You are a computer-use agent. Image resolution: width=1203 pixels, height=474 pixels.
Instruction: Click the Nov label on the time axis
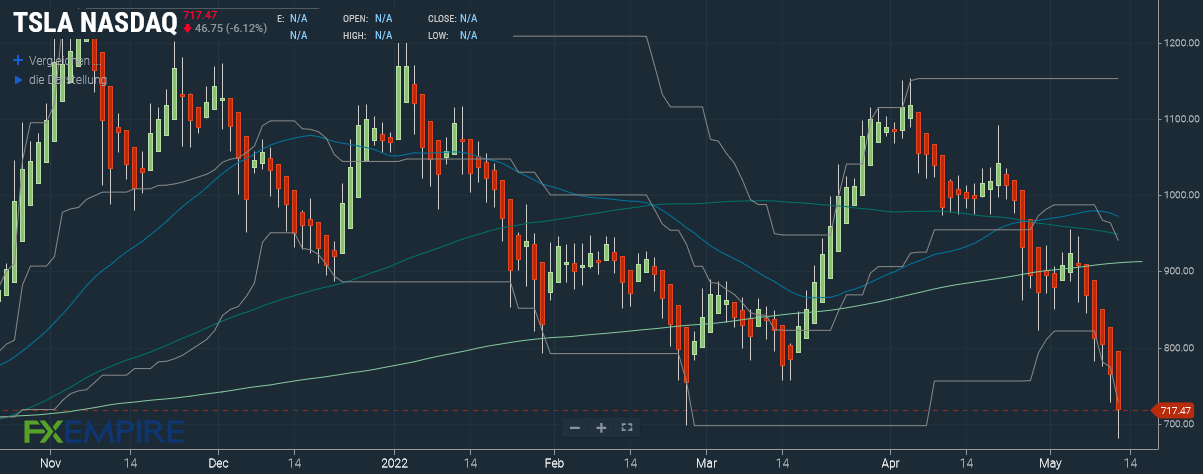coord(52,463)
